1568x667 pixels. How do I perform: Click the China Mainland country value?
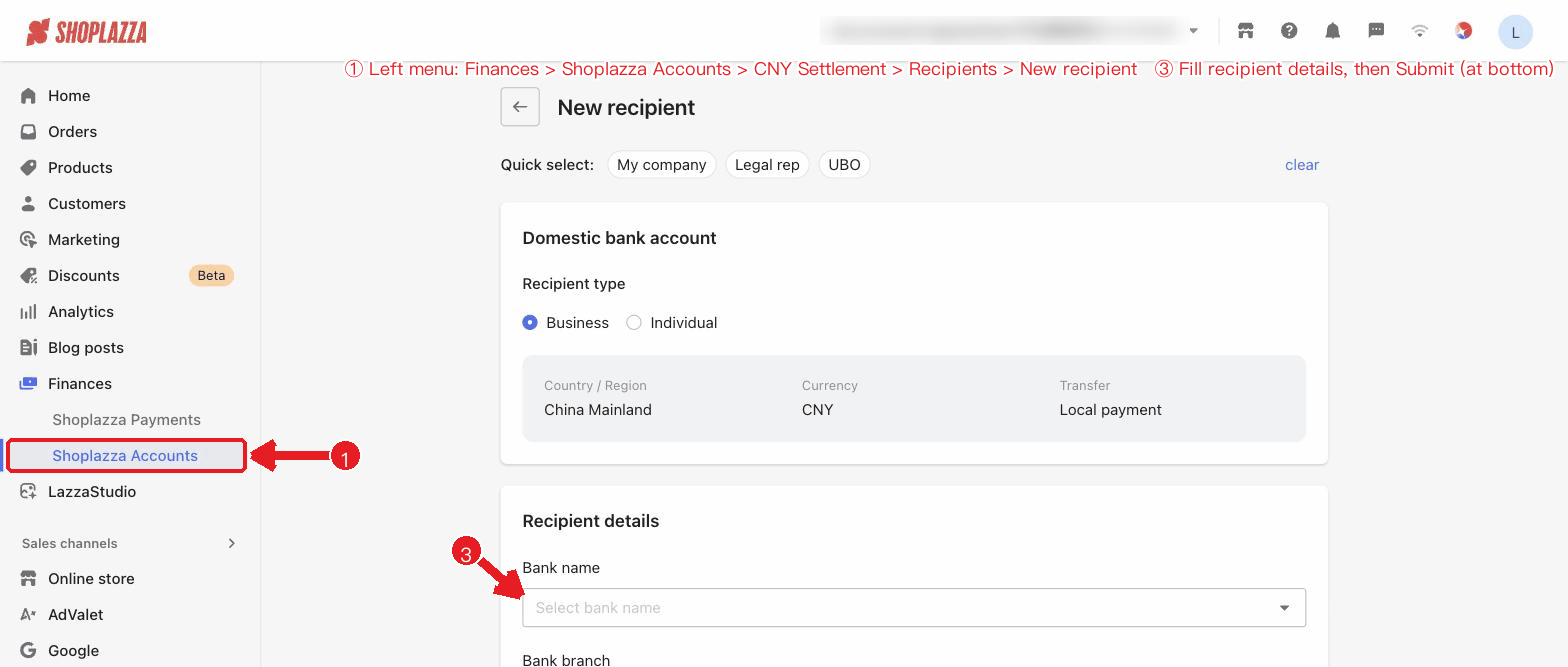click(598, 410)
